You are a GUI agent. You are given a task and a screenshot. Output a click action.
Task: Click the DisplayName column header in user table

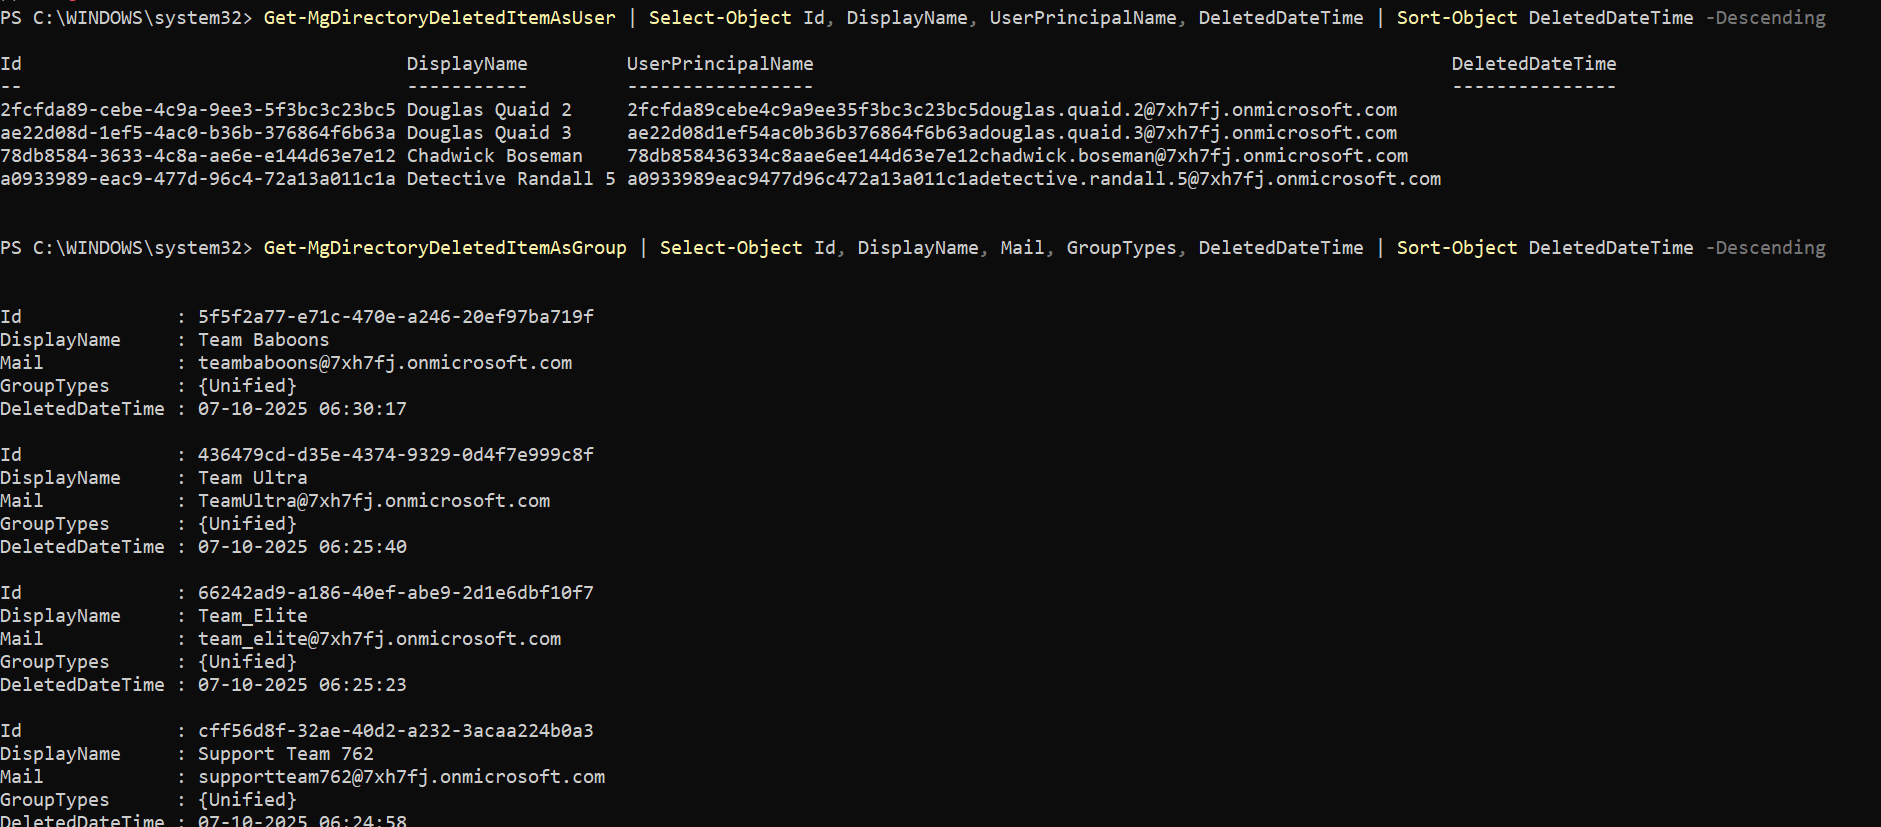[x=466, y=64]
